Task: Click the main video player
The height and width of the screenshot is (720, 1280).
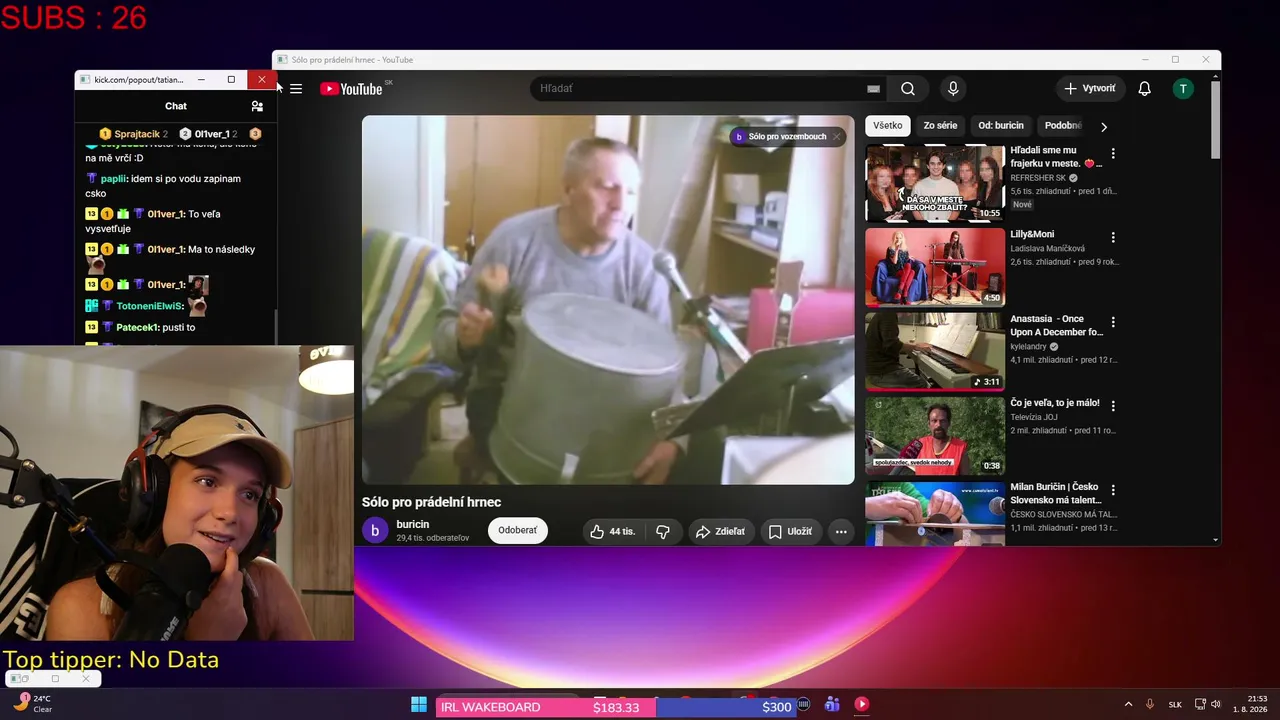Action: [x=608, y=300]
